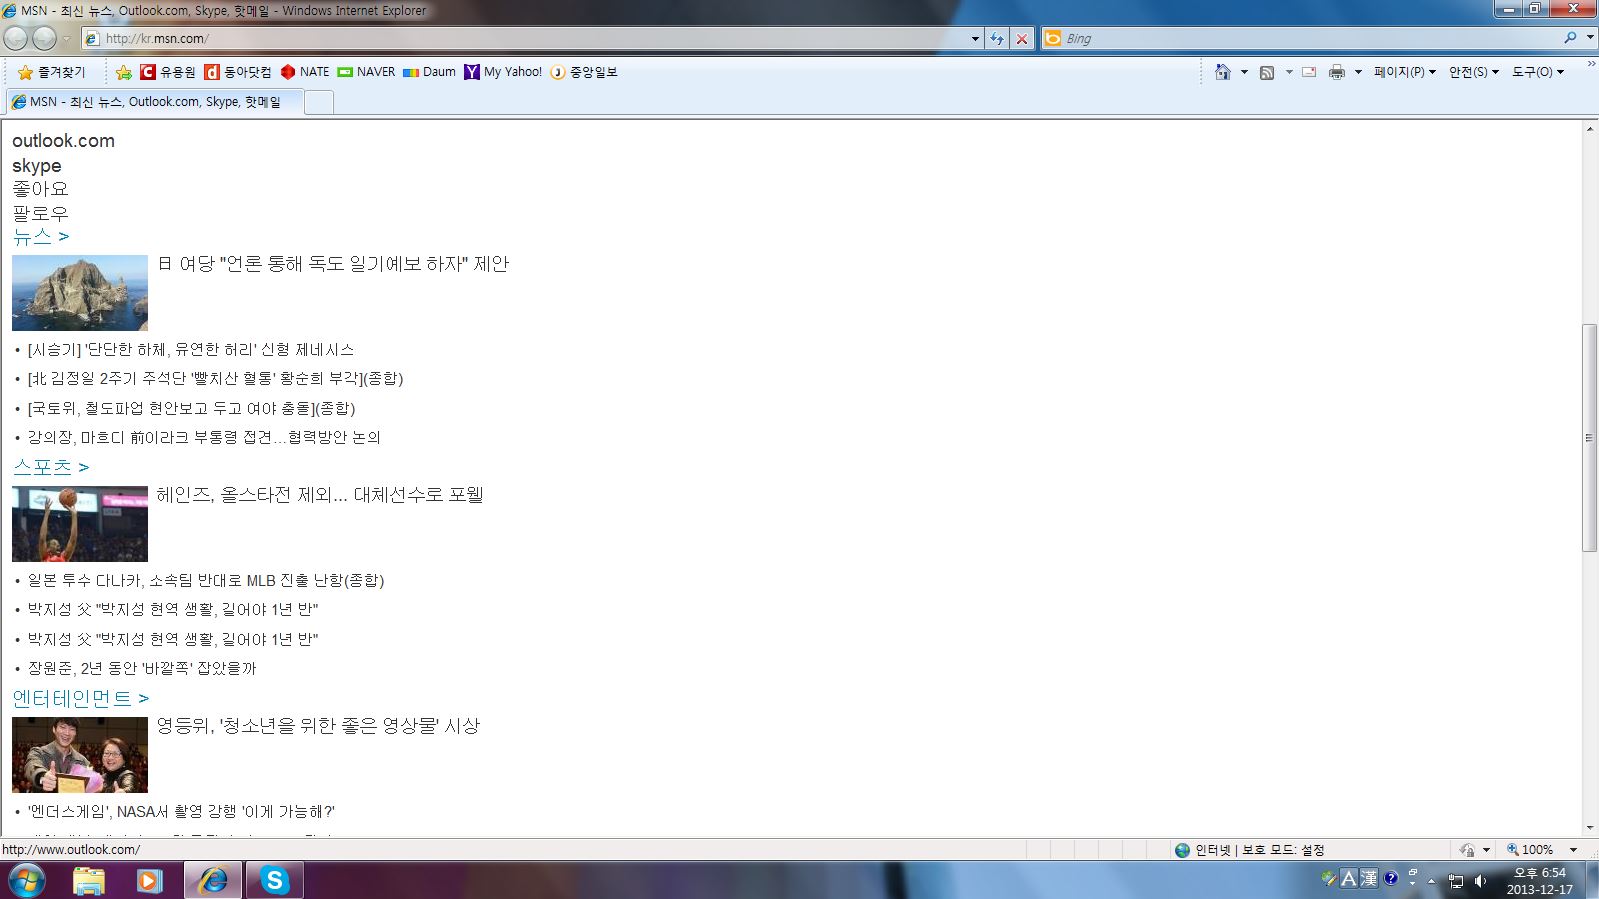1599x899 pixels.
Task: Click the 좋아요 link
Action: point(40,189)
